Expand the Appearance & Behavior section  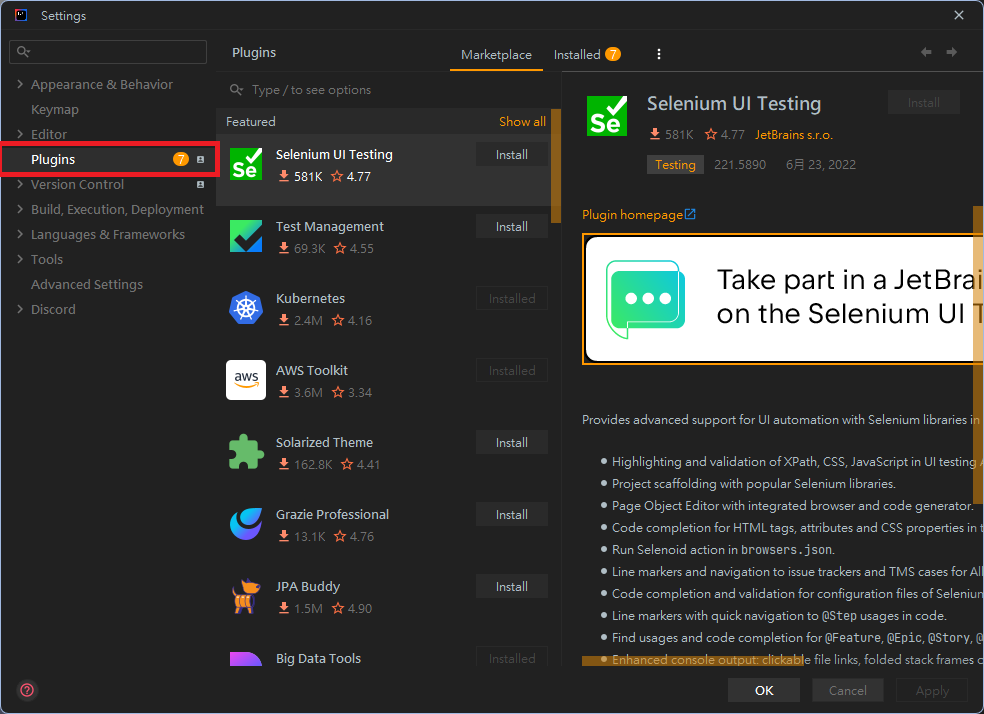pos(20,84)
